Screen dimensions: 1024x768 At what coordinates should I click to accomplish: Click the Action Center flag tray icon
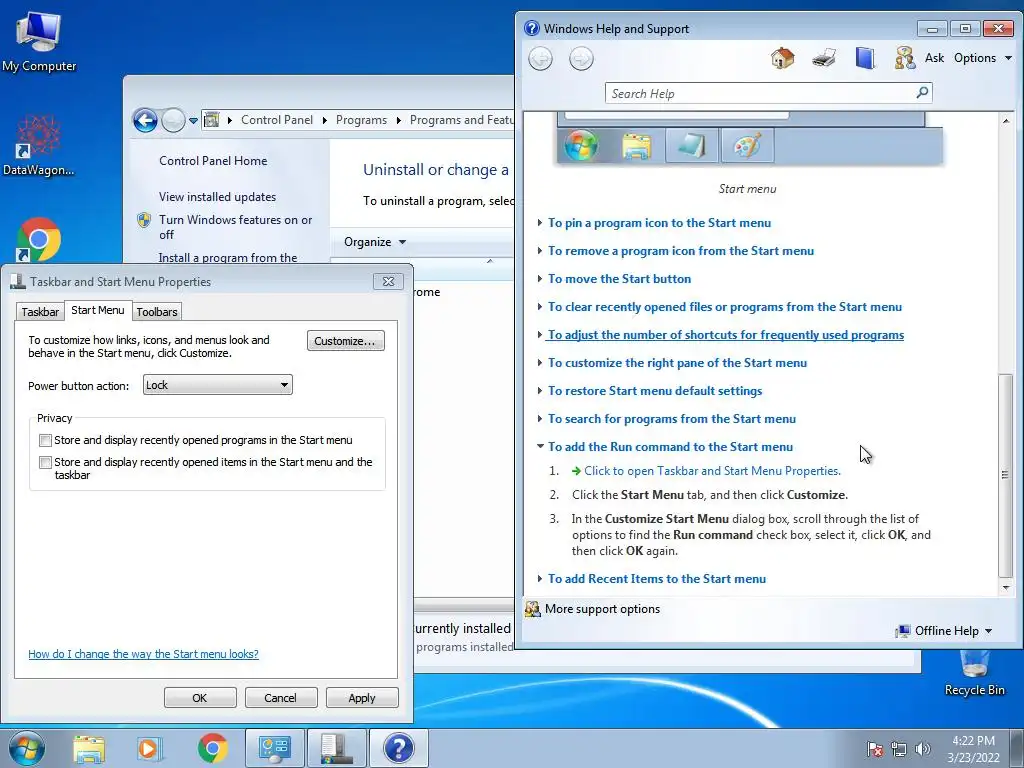coord(874,749)
